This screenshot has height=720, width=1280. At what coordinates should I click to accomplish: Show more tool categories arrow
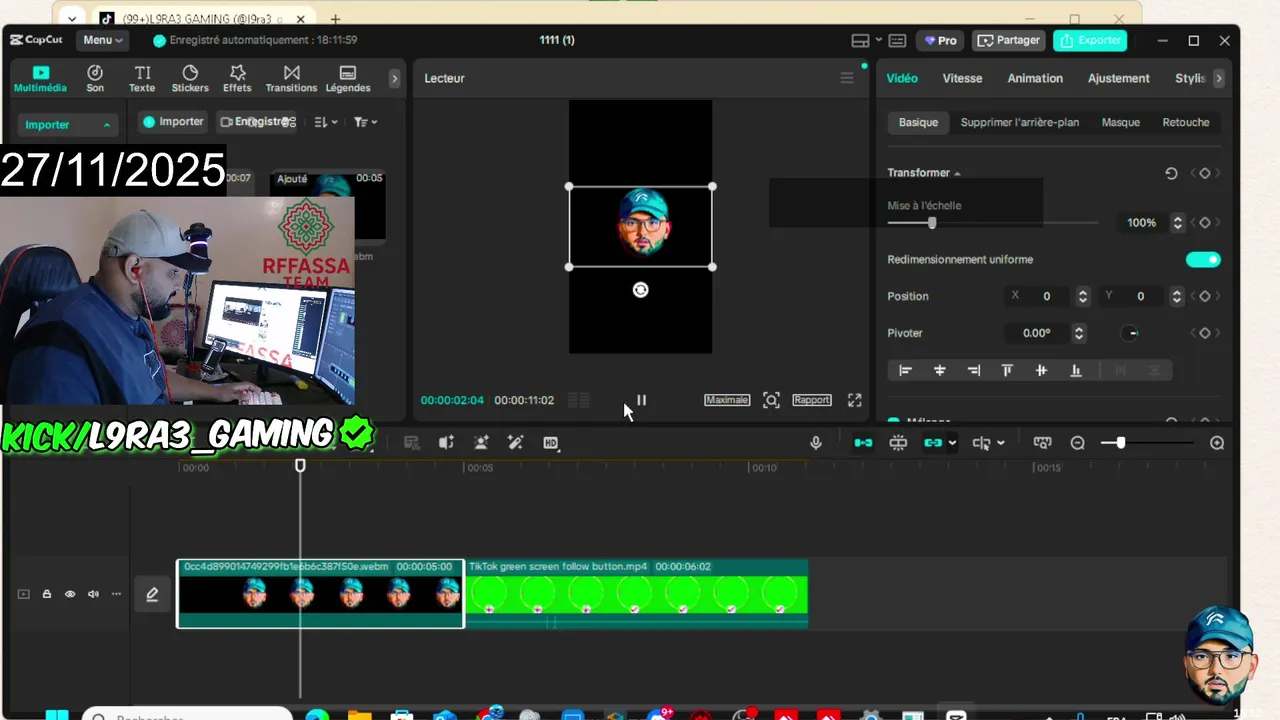(394, 78)
